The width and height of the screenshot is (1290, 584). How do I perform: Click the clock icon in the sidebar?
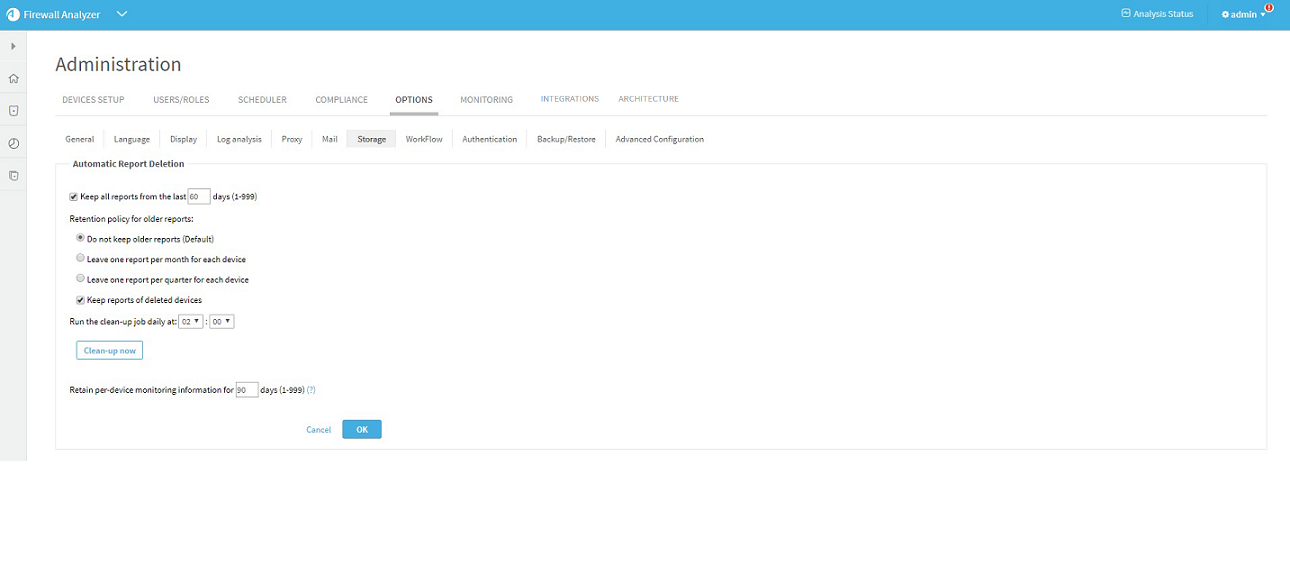(x=13, y=143)
